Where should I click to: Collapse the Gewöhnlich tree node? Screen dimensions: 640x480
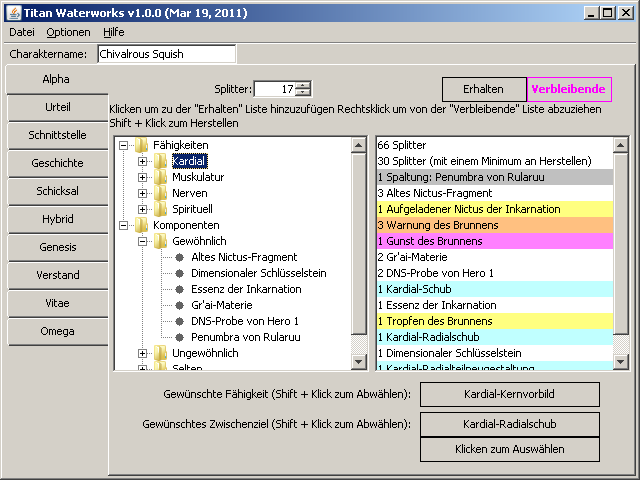(143, 241)
